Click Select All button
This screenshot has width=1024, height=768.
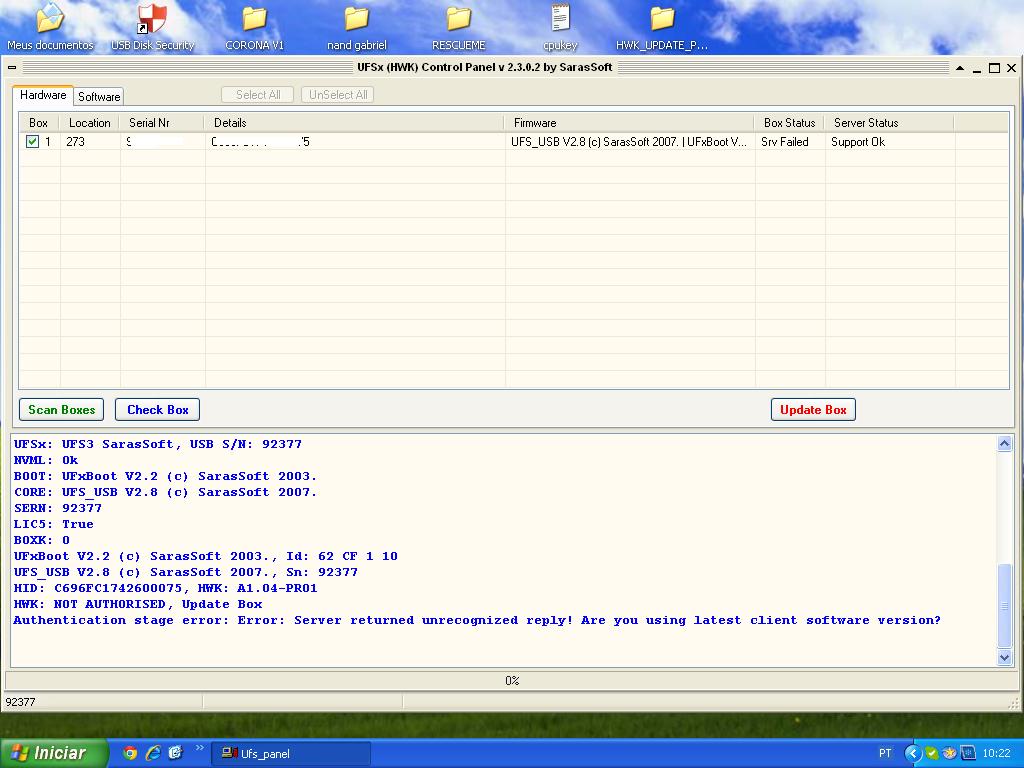[258, 95]
